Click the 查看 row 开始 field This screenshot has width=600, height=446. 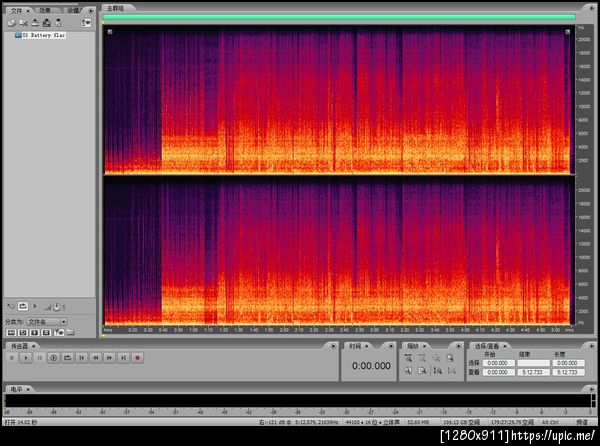(498, 372)
